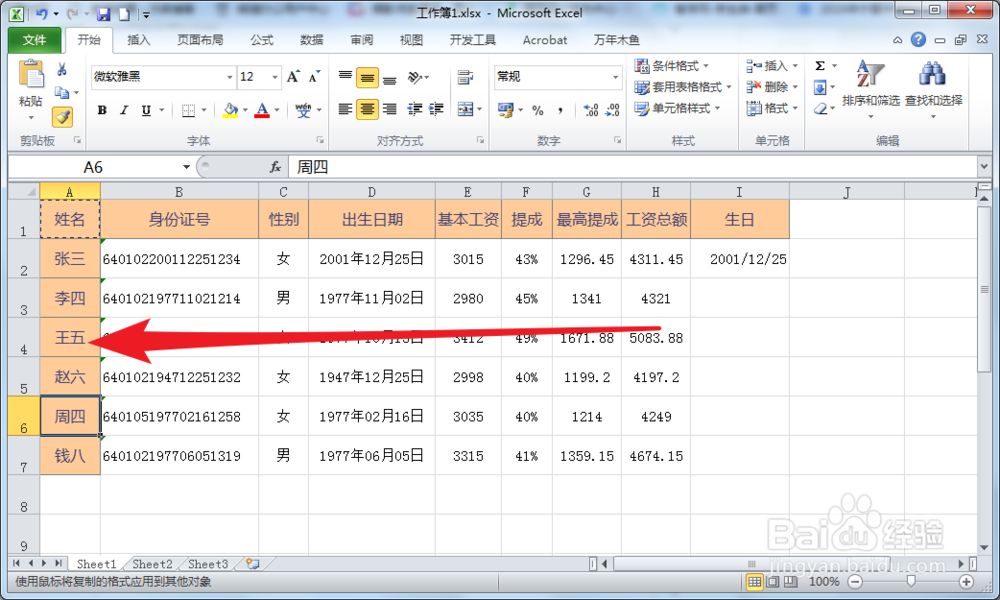The width and height of the screenshot is (1000, 600).
Task: Toggle Italic formatting
Action: (x=124, y=110)
